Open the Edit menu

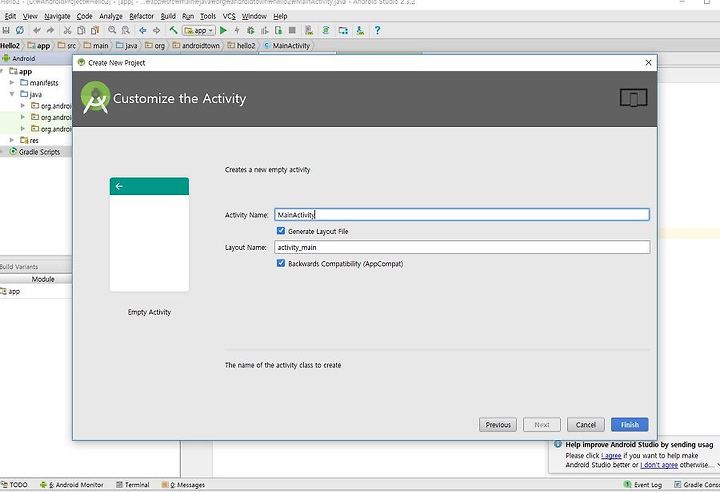[x=10, y=16]
